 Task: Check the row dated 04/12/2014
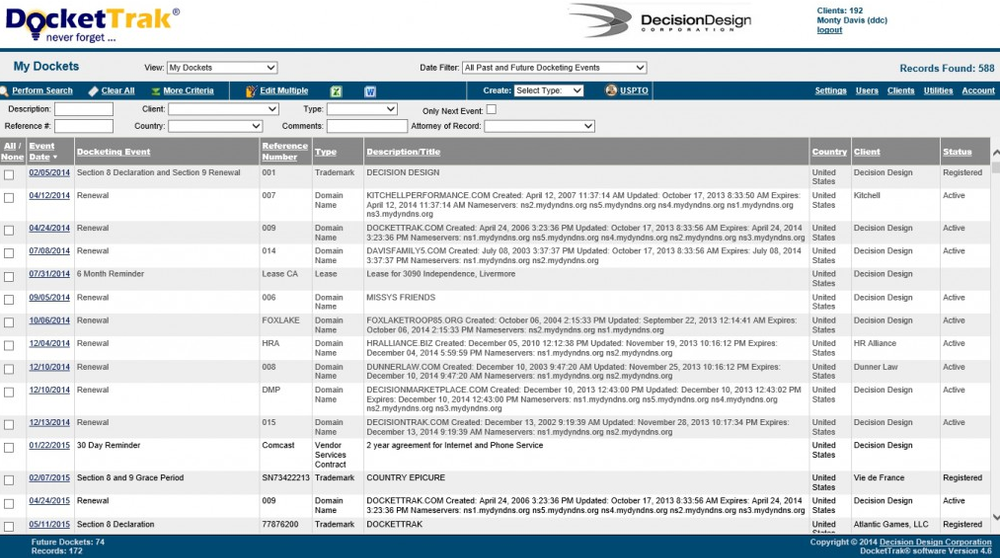tap(9, 198)
